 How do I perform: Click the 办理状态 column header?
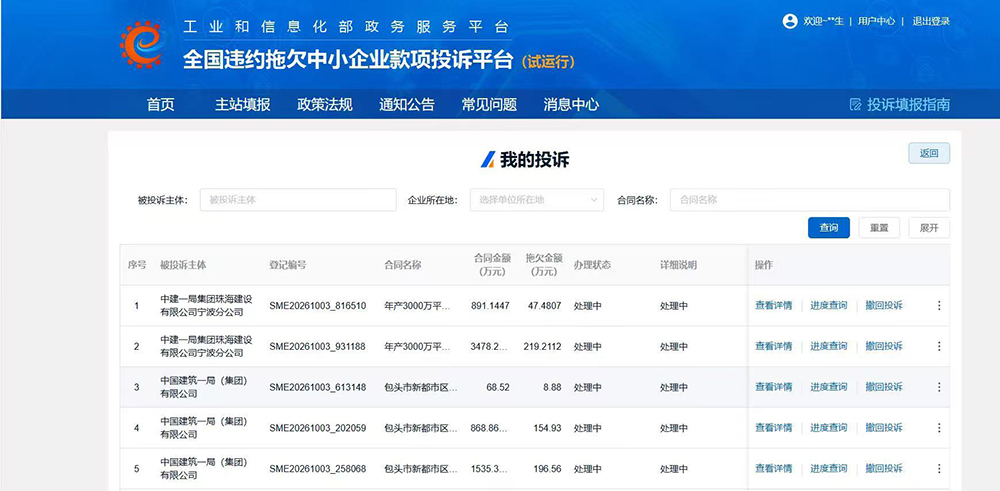(592, 265)
